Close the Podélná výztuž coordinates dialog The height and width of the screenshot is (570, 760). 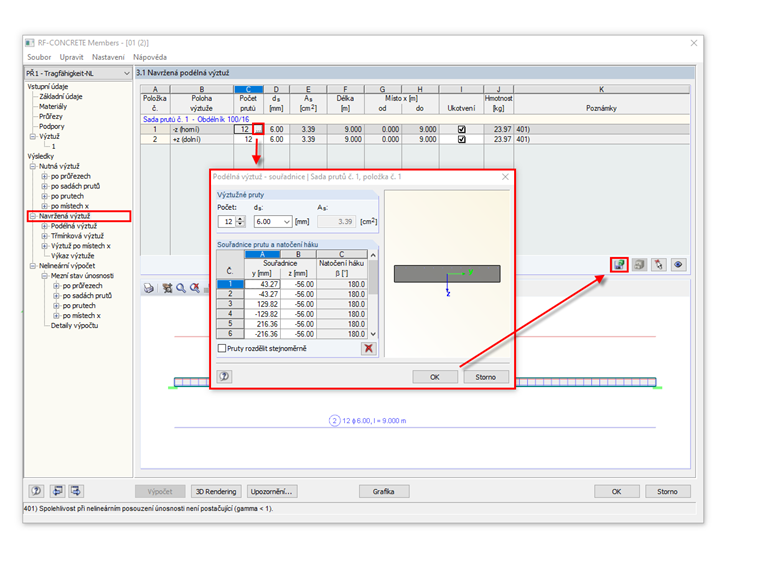pos(506,177)
